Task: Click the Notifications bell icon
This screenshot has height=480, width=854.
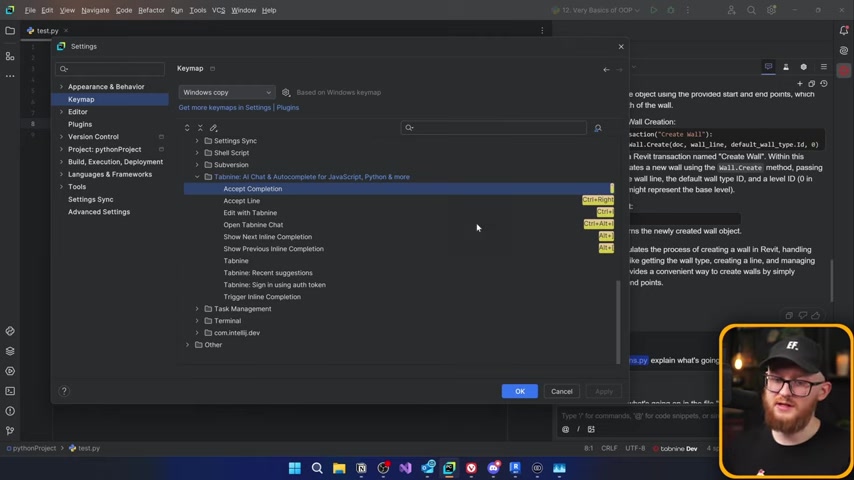Action: point(844,31)
